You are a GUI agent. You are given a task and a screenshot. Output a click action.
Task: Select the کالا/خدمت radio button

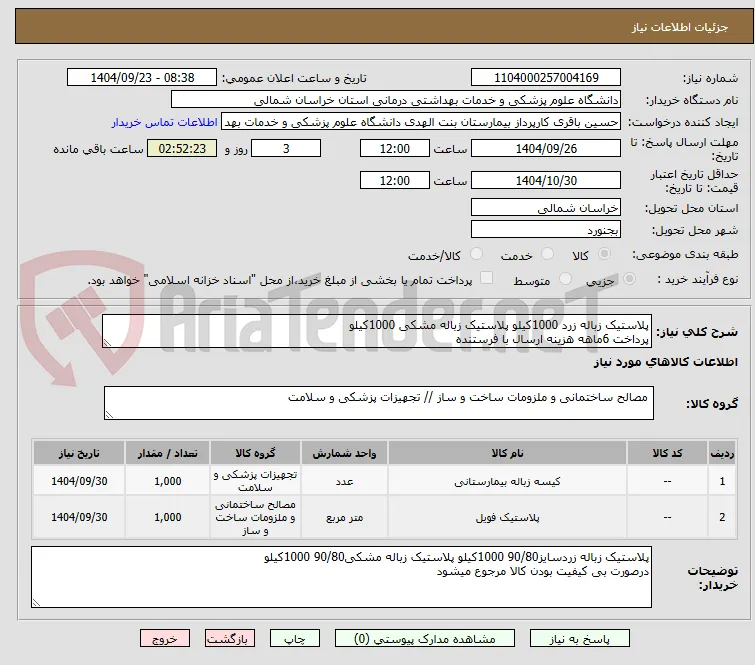476,254
